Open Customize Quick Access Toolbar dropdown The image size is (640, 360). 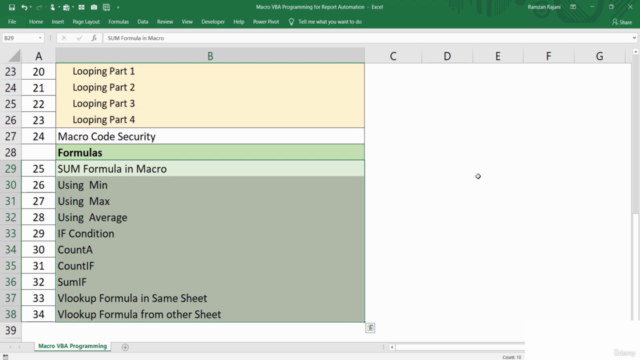(x=118, y=7)
